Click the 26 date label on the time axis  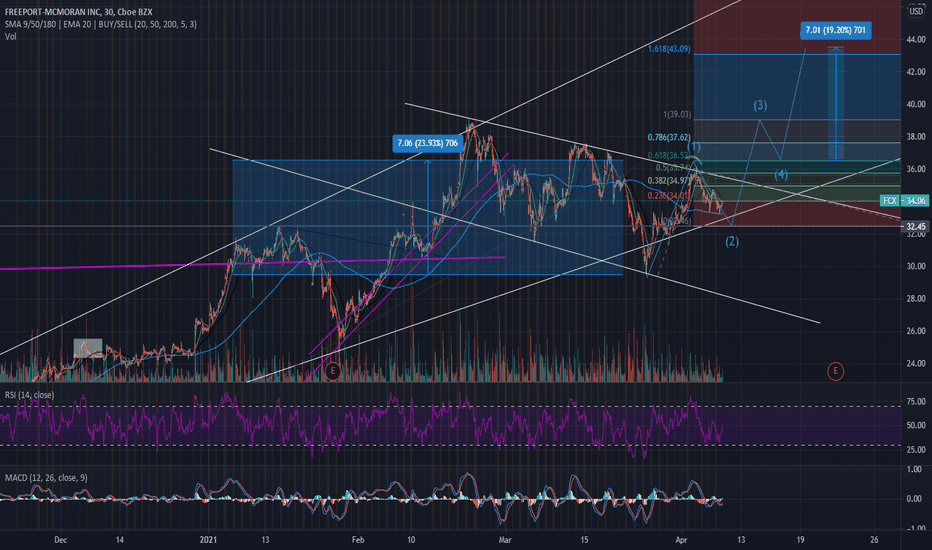click(x=874, y=540)
